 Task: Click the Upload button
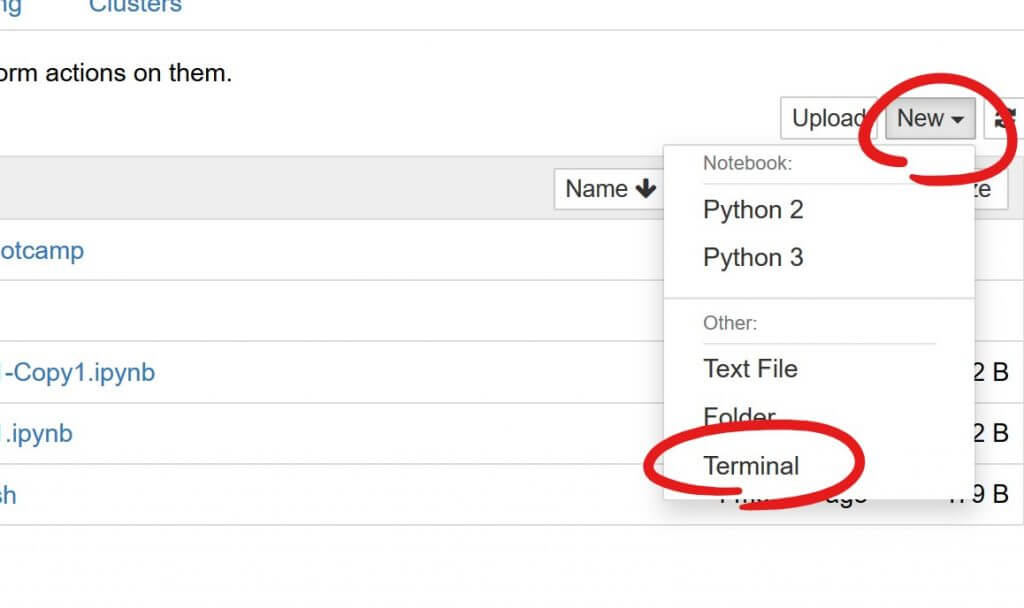pyautogui.click(x=828, y=119)
